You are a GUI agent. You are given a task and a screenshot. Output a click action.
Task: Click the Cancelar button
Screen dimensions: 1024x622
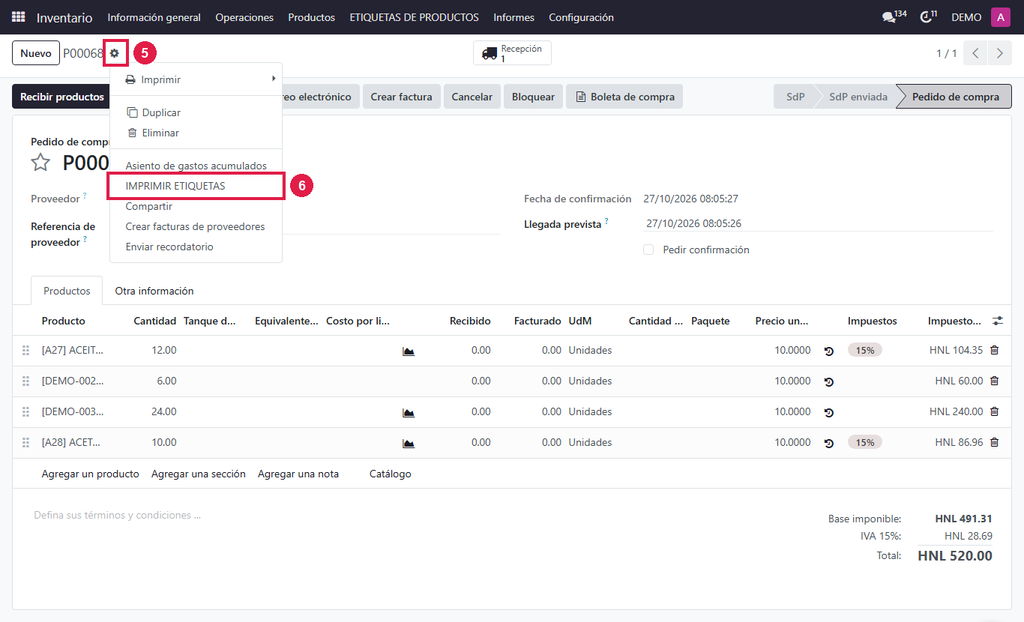[472, 97]
